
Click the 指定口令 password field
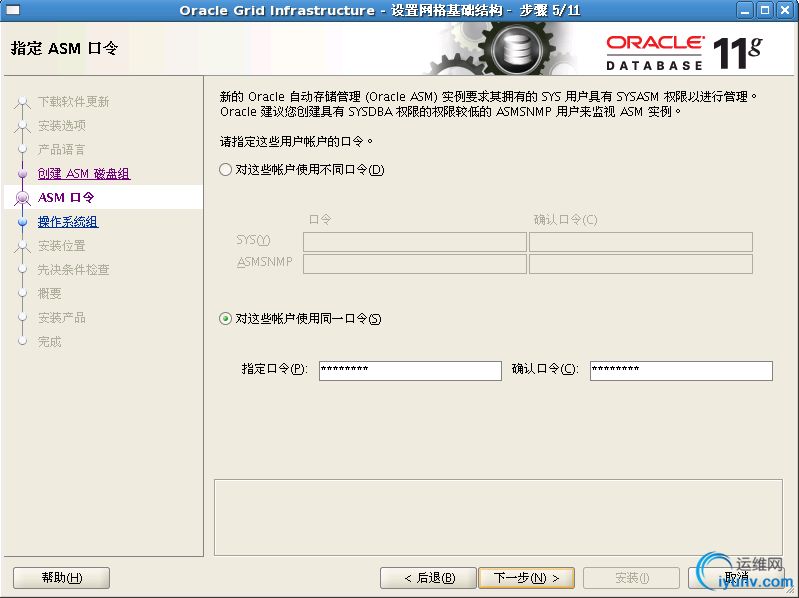click(410, 371)
